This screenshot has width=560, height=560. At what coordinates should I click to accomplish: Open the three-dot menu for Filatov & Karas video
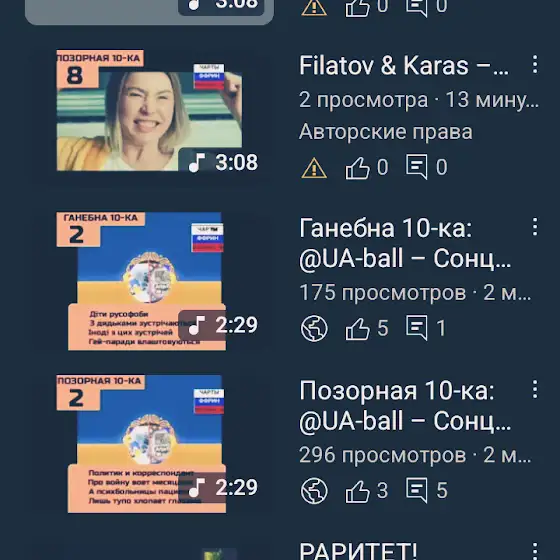point(535,65)
